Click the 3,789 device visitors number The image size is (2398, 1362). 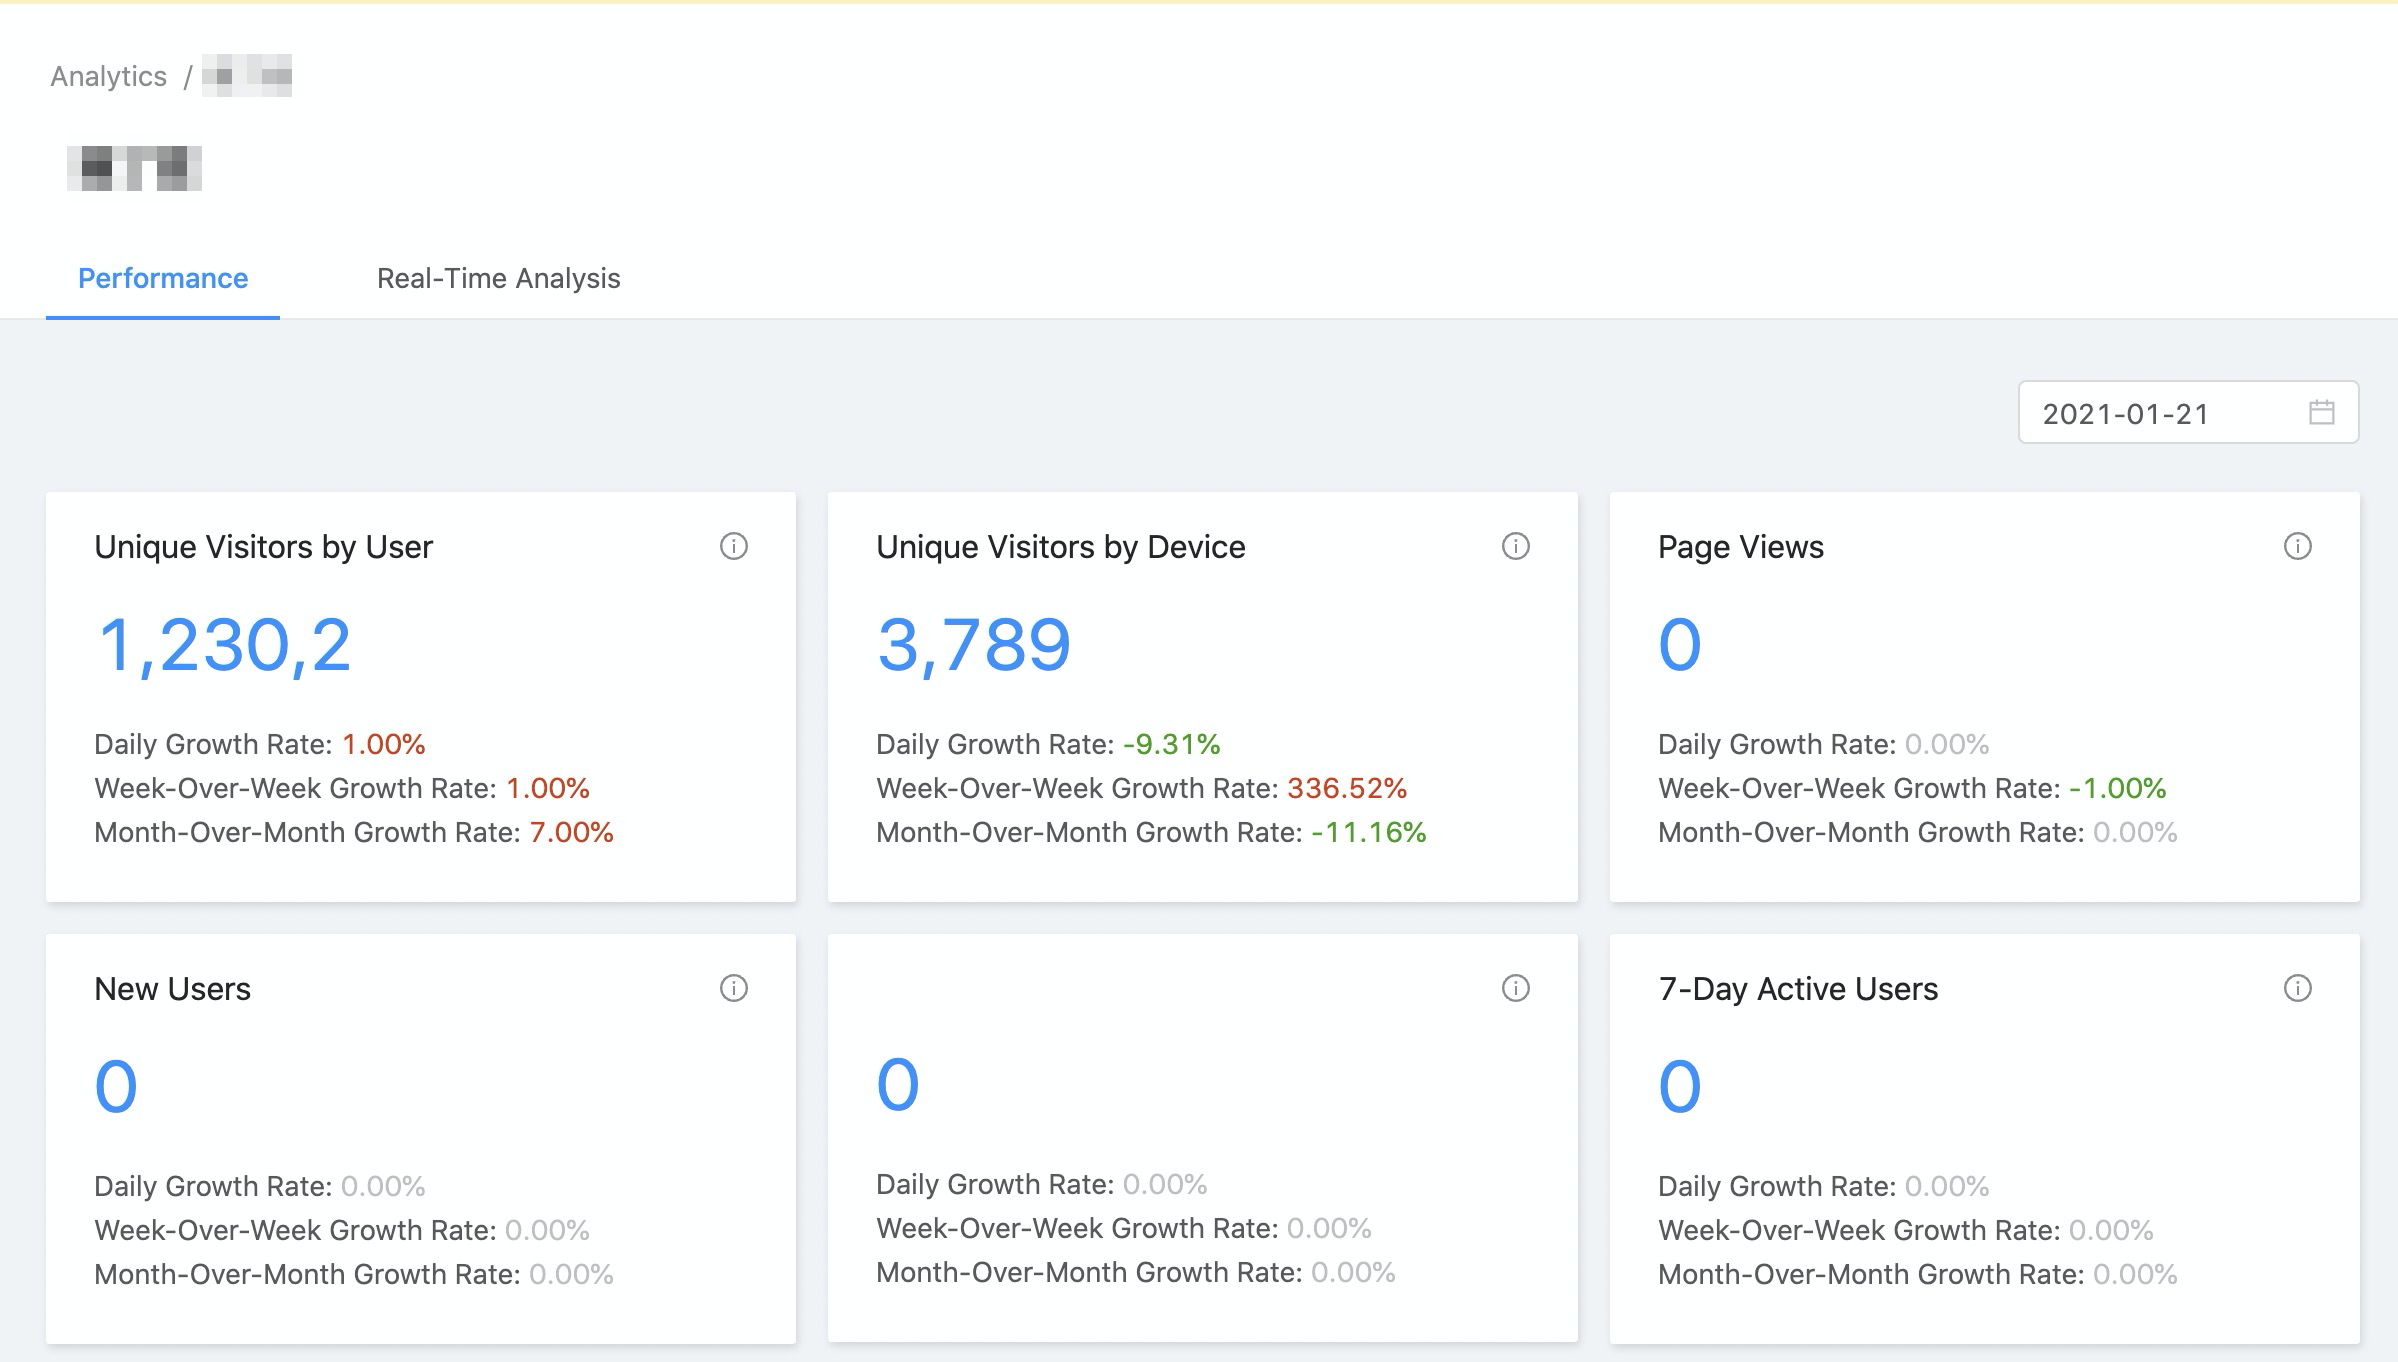973,645
